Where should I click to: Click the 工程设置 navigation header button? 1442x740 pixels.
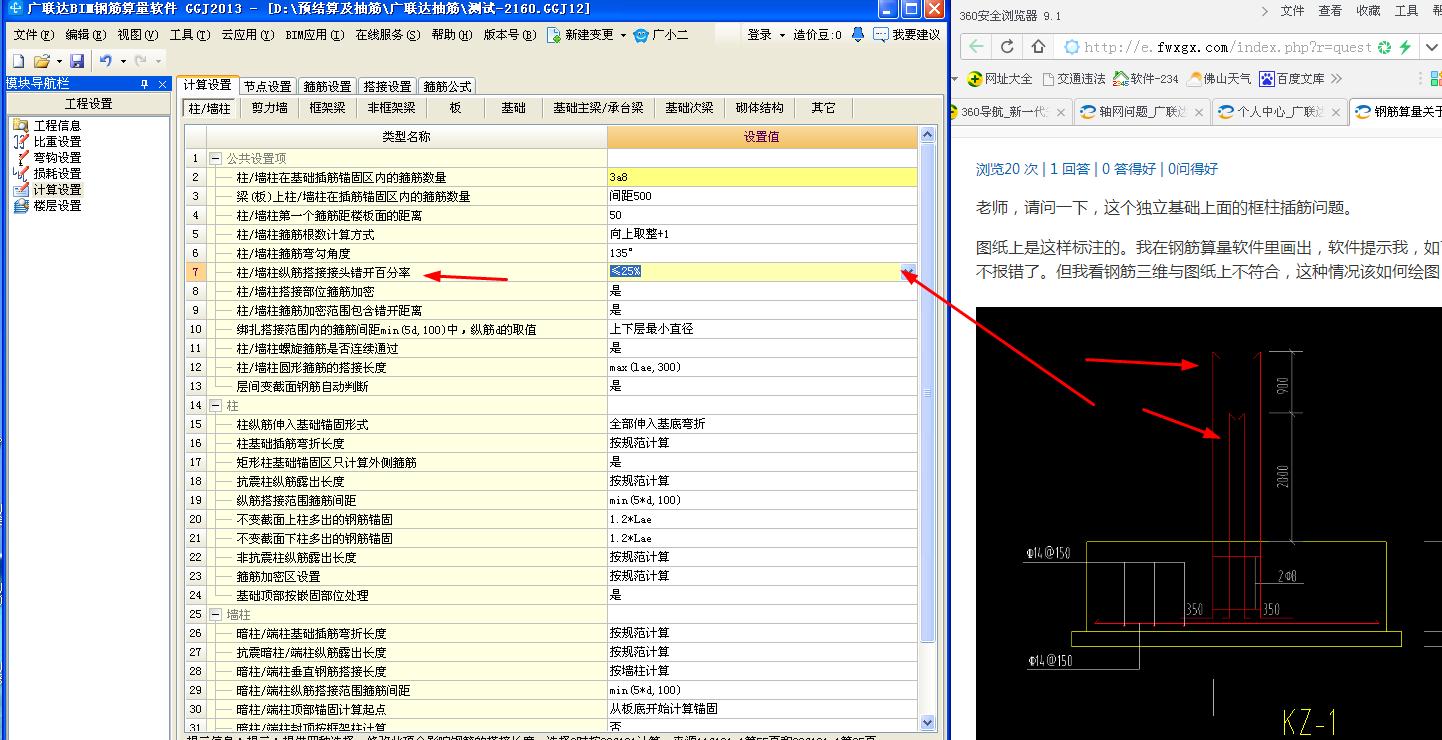coord(88,104)
